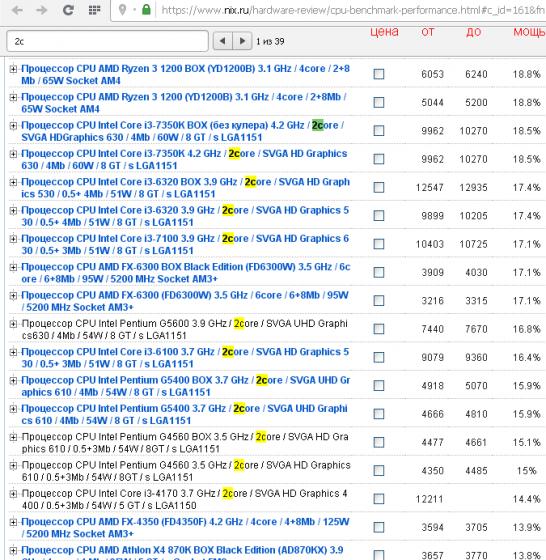Sort by the 'мощь' column header
This screenshot has height=560, width=546.
coord(529,32)
